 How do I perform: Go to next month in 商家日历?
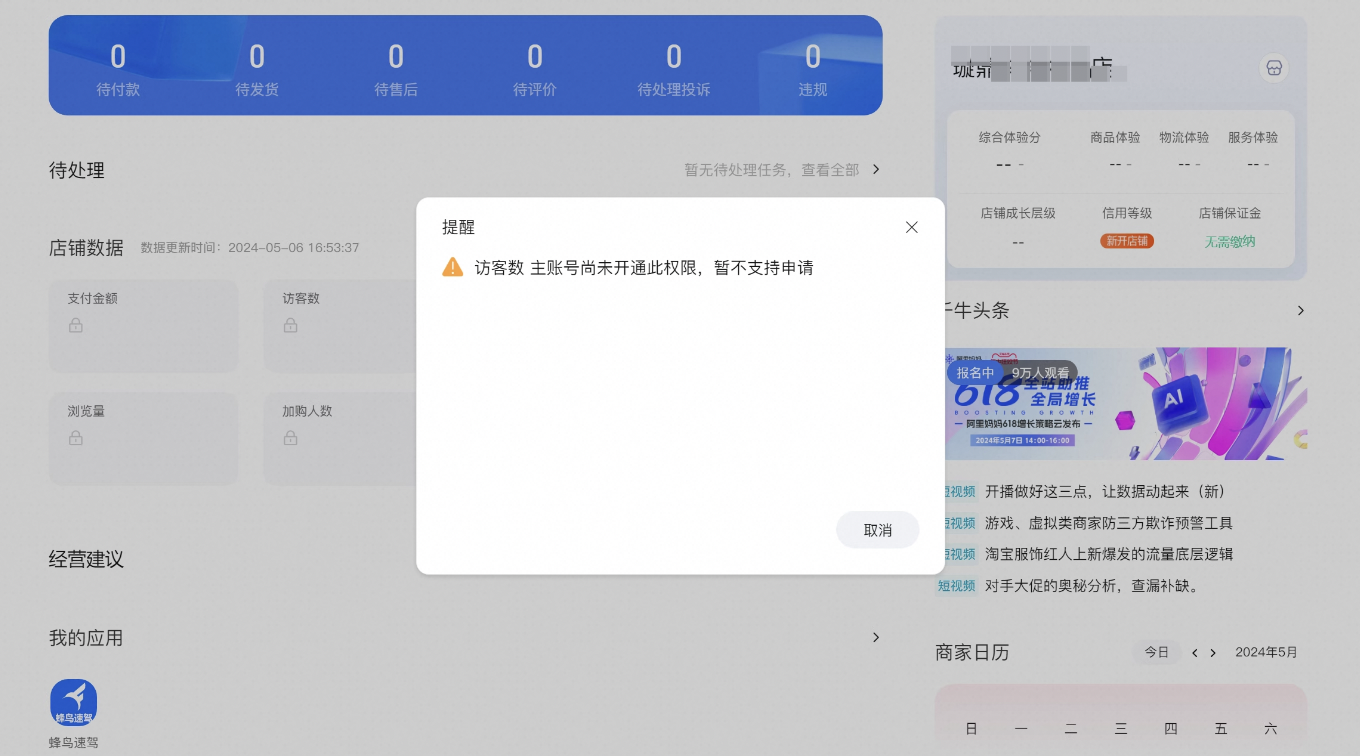(x=1213, y=653)
